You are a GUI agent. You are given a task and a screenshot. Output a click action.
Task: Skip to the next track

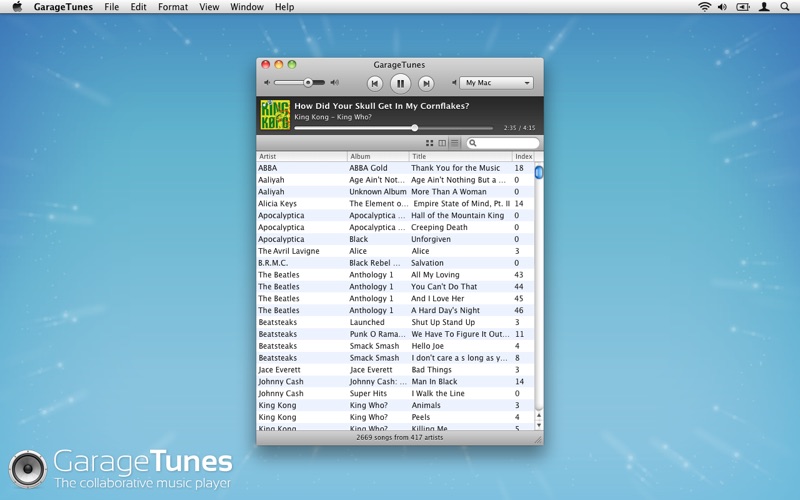coord(426,84)
